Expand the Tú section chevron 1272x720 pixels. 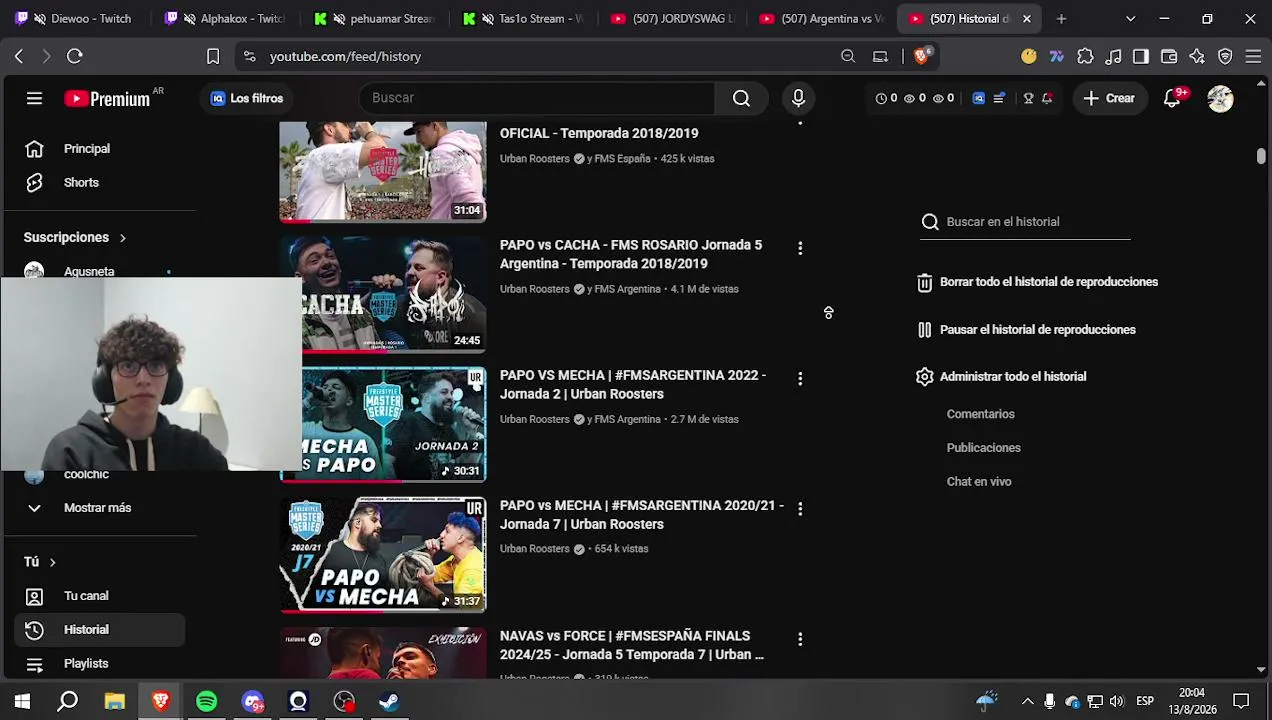(x=52, y=562)
